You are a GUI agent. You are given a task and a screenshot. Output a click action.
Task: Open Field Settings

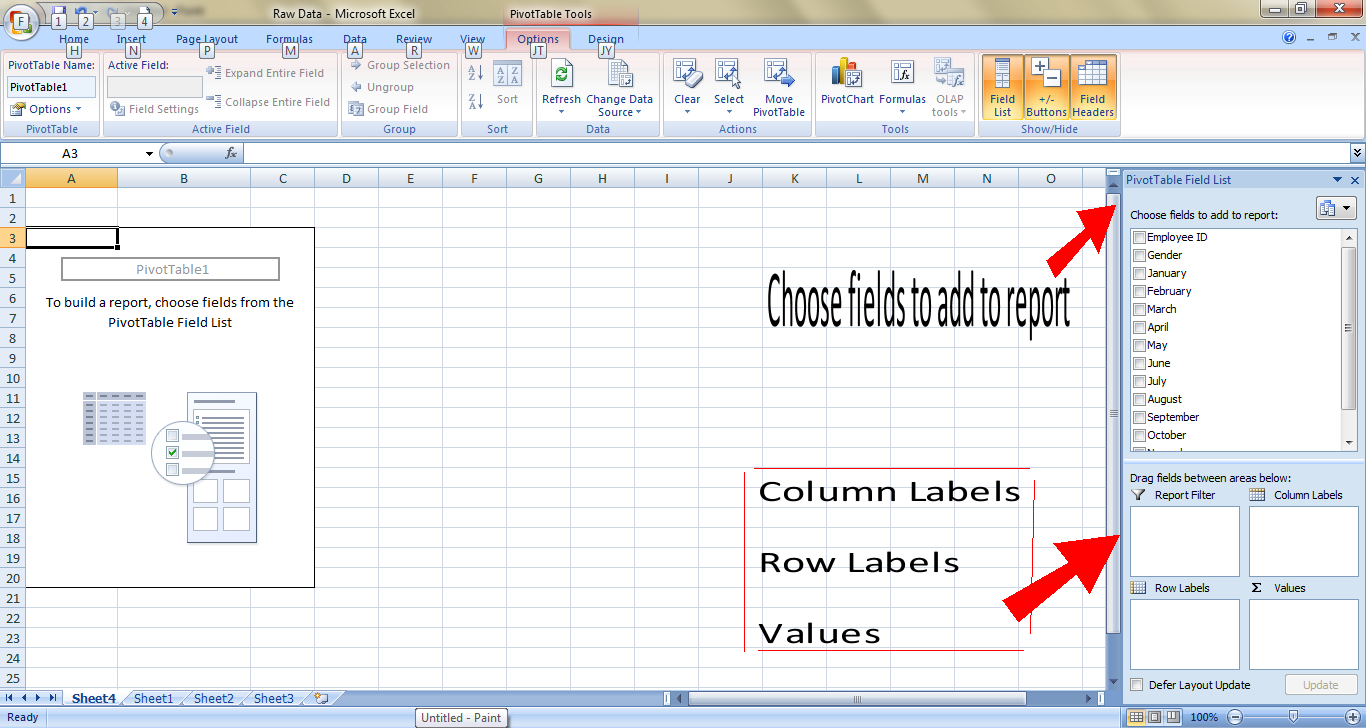click(154, 109)
